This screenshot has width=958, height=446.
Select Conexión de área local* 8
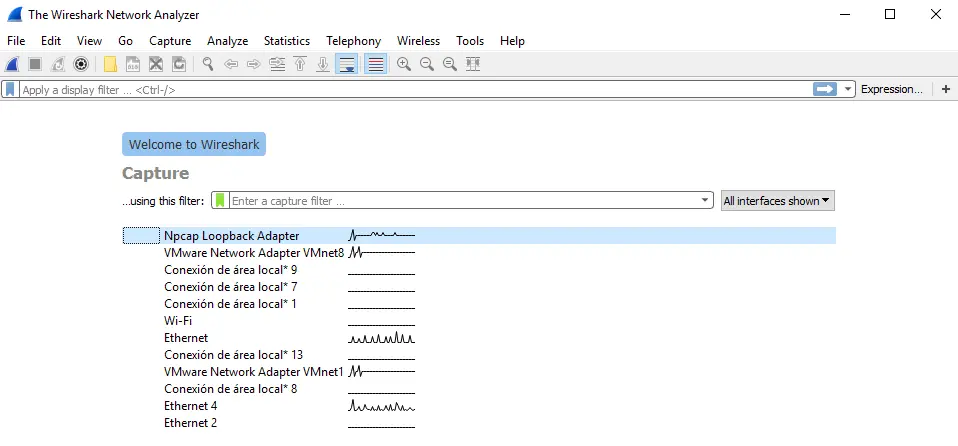click(479, 389)
